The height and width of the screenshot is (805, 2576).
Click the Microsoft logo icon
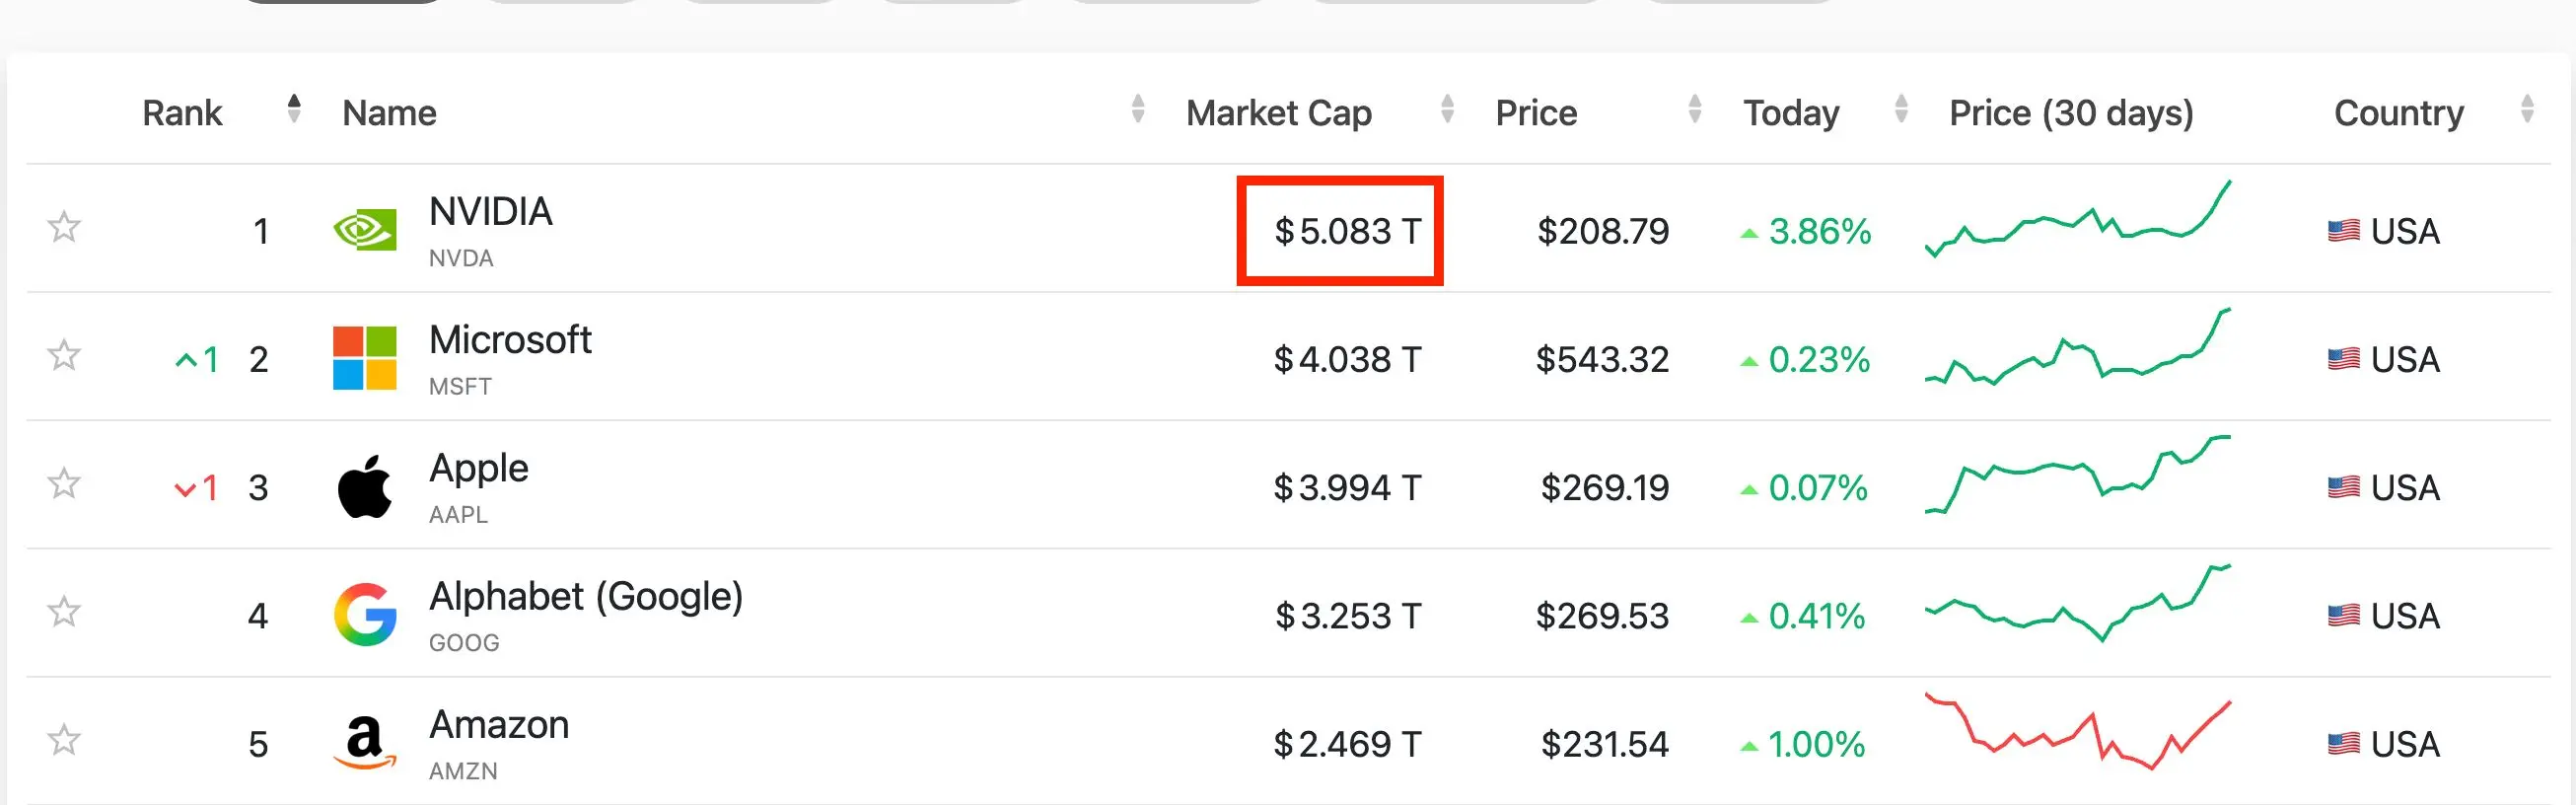(x=364, y=358)
